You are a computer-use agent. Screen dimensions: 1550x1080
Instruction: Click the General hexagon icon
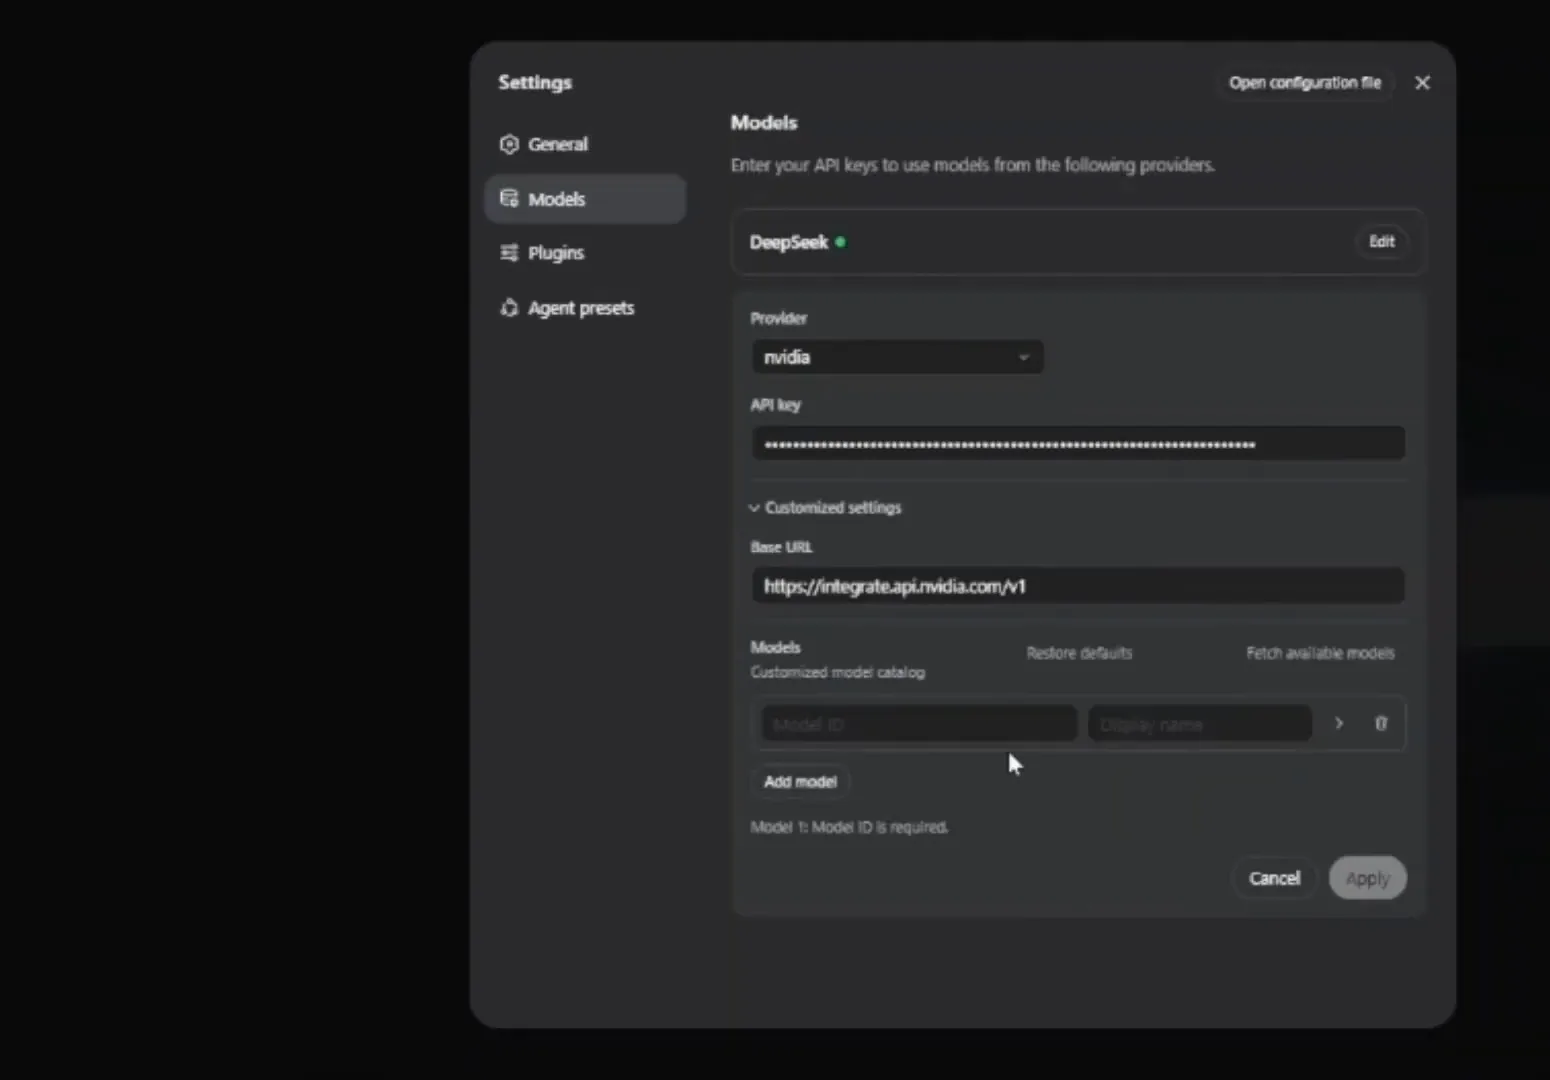pos(509,144)
